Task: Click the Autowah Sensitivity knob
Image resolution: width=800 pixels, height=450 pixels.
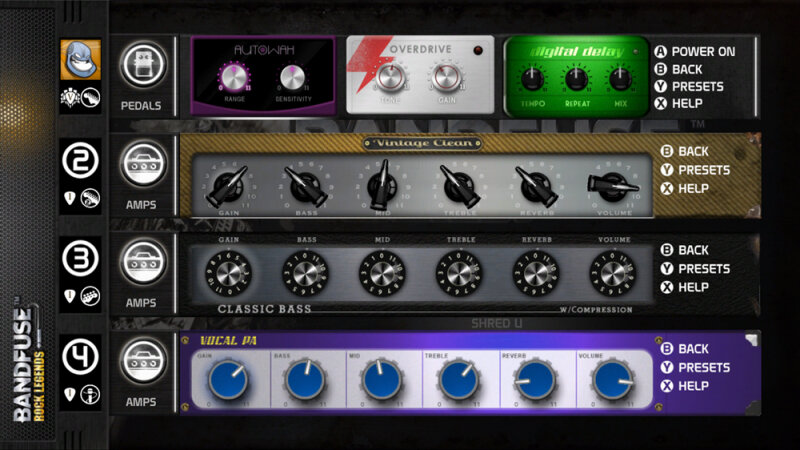Action: click(x=292, y=77)
